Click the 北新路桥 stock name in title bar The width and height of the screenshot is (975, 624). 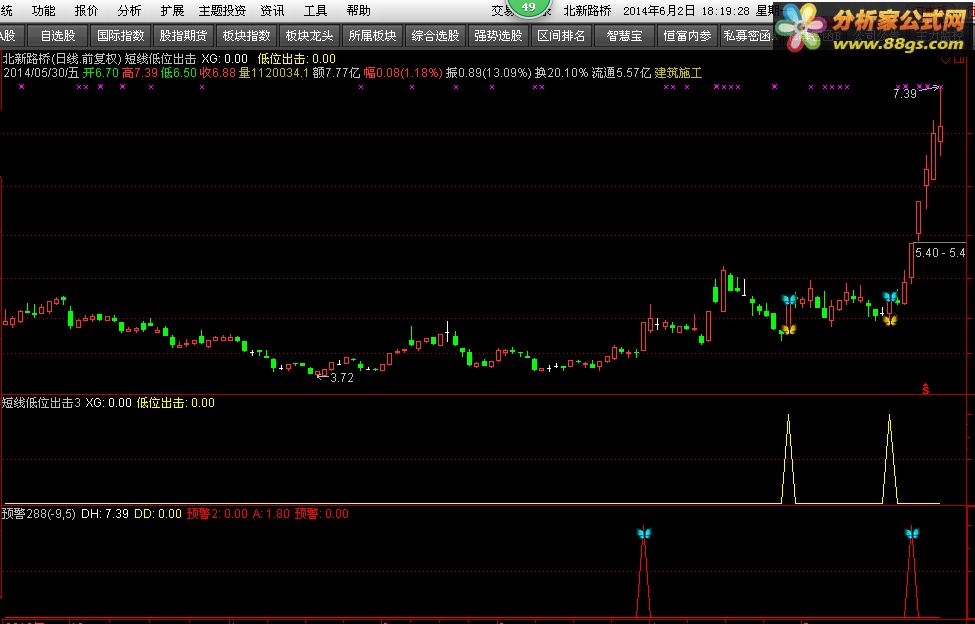(x=587, y=11)
